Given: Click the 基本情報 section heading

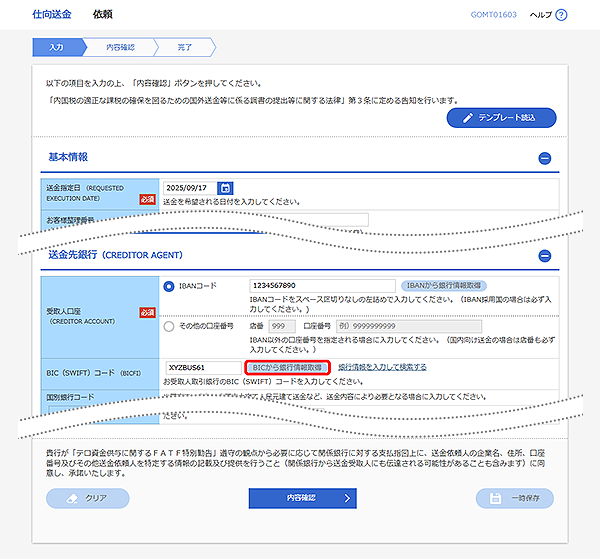Looking at the screenshot, I should click(x=68, y=157).
